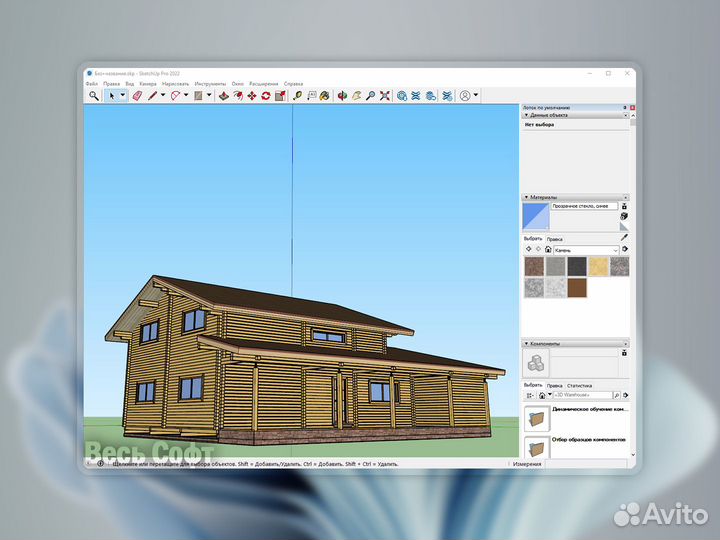Open the Rectangle tool dropdown arrow

209,96
